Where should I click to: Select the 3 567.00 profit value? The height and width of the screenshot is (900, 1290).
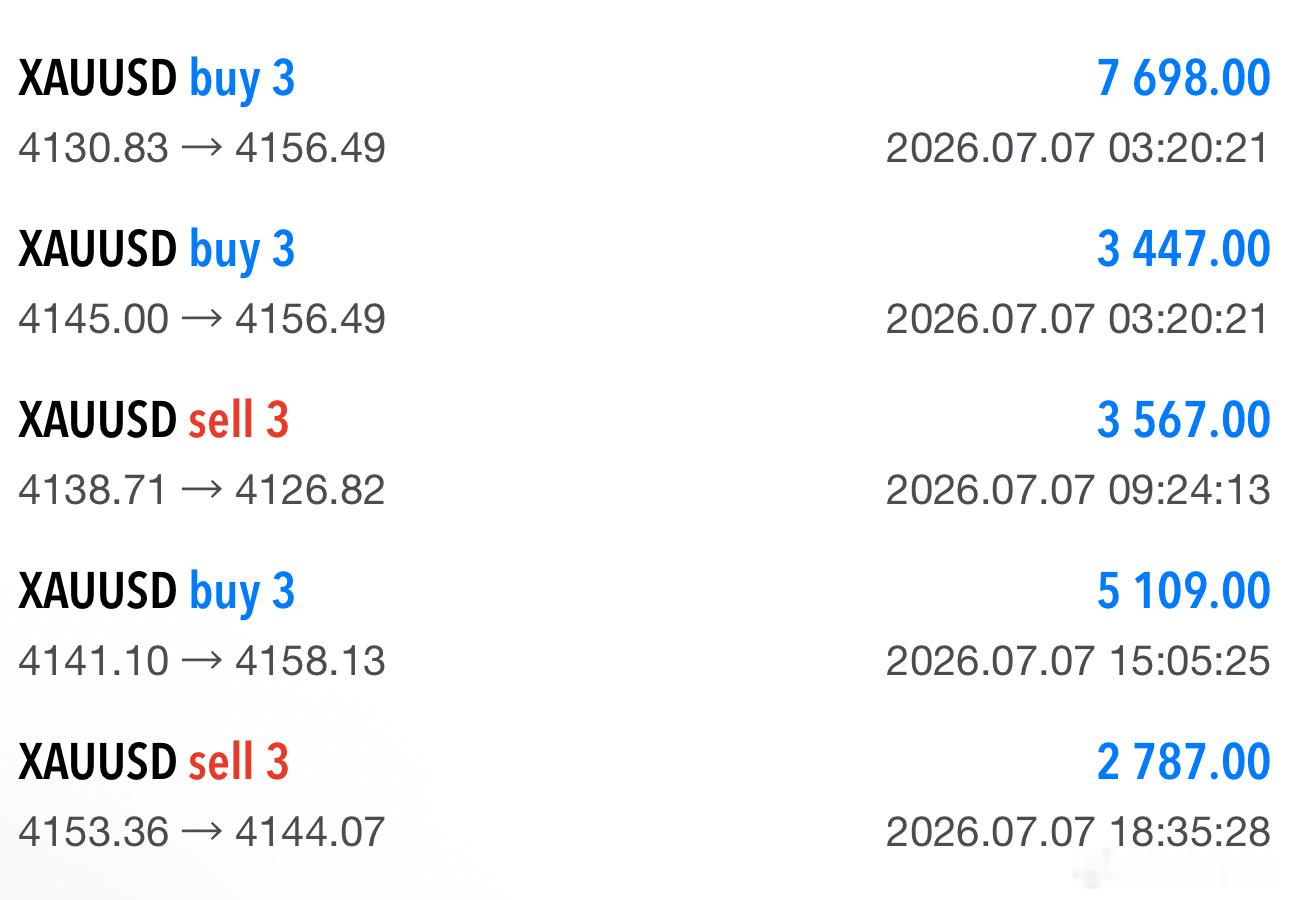(1183, 421)
